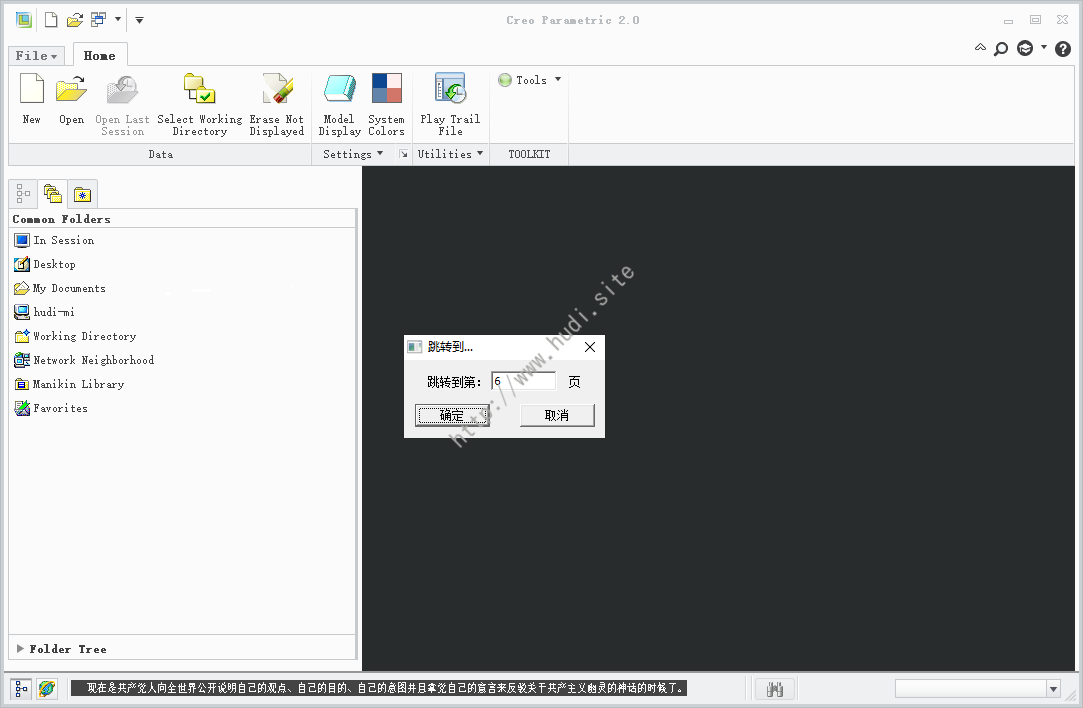
Task: Open Favorites common folder
Action: [51, 408]
